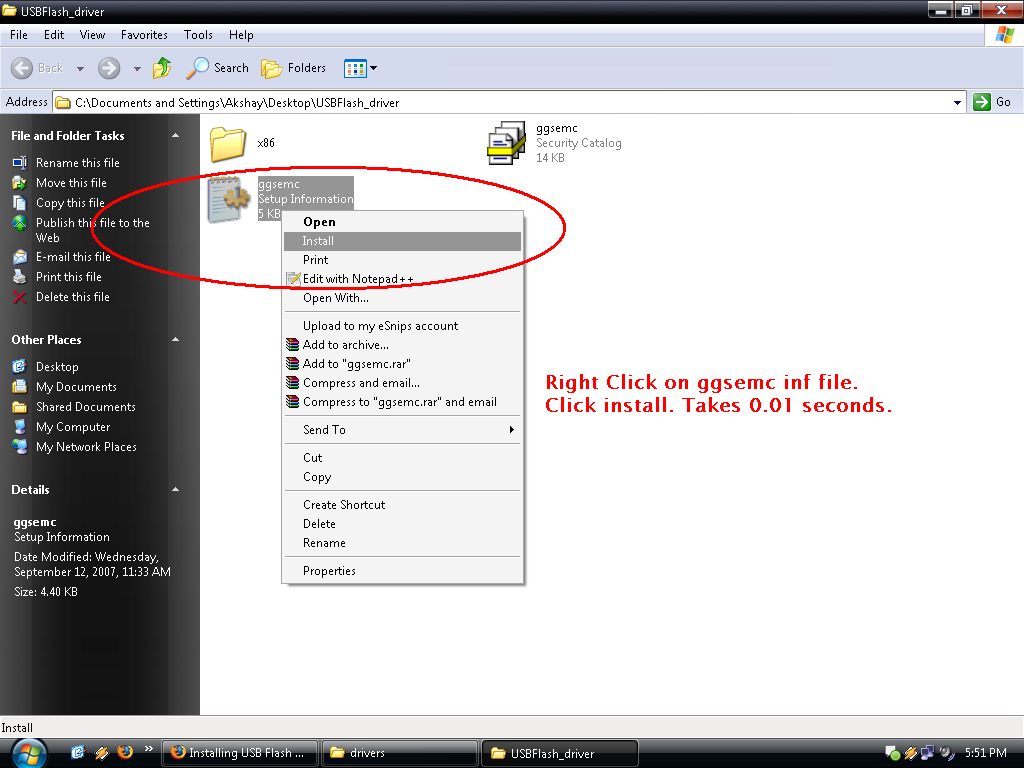Viewport: 1024px width, 768px height.
Task: Go to Desktop in Other Places
Action: click(57, 367)
